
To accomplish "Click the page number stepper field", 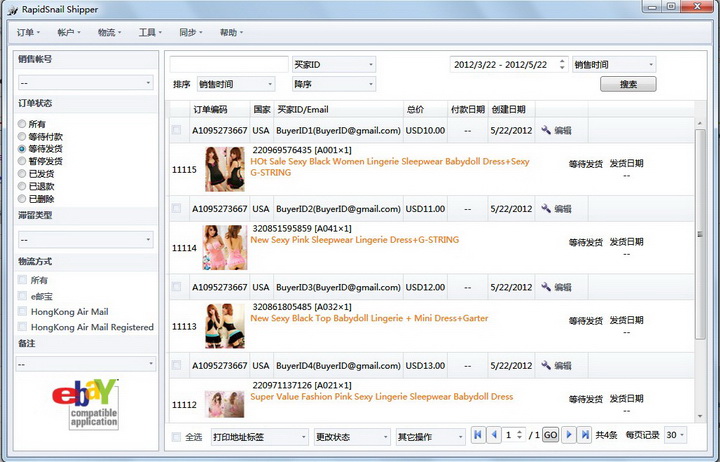I will (x=513, y=435).
